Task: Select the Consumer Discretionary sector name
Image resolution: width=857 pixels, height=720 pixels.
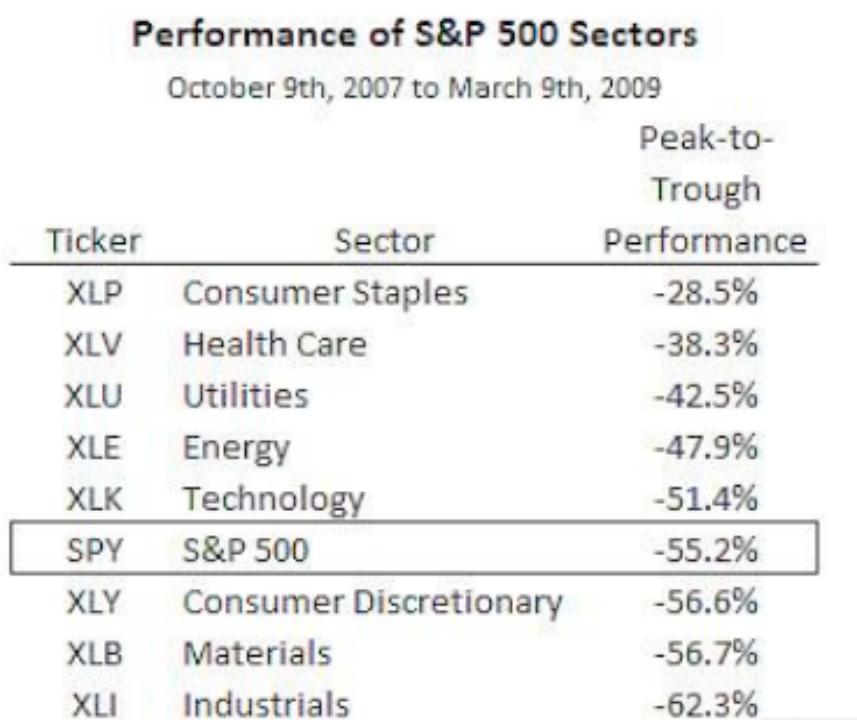Action: (x=372, y=602)
